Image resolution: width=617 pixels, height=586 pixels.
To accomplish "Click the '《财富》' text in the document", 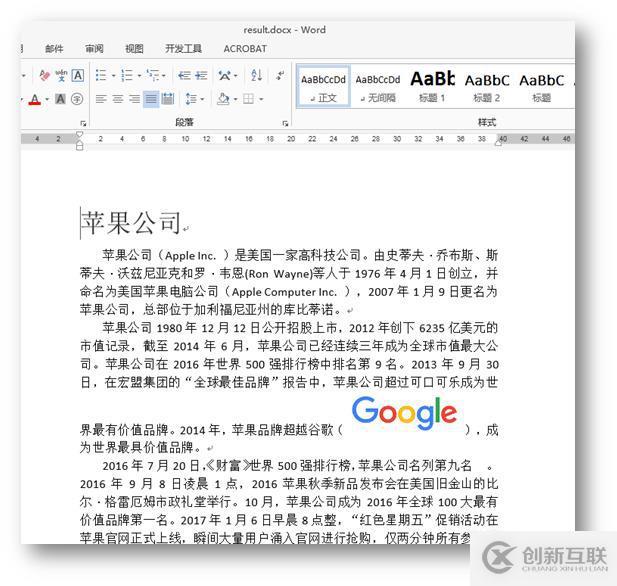I will tap(228, 466).
